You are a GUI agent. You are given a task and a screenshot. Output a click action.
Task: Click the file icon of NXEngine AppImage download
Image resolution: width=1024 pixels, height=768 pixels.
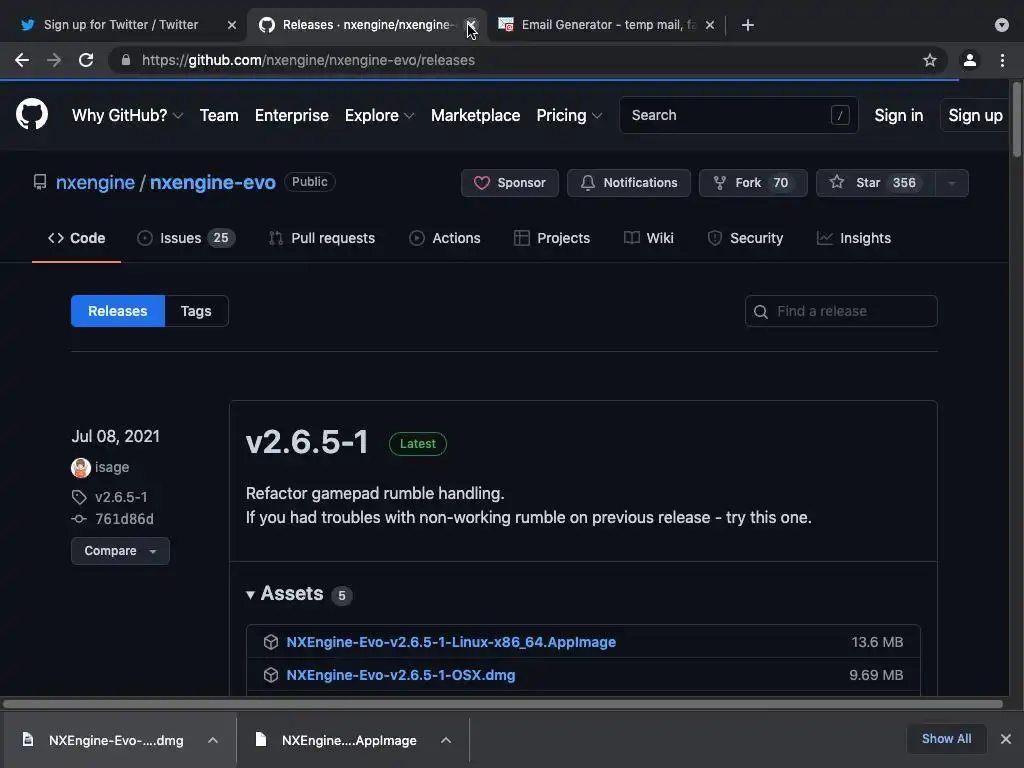(261, 739)
